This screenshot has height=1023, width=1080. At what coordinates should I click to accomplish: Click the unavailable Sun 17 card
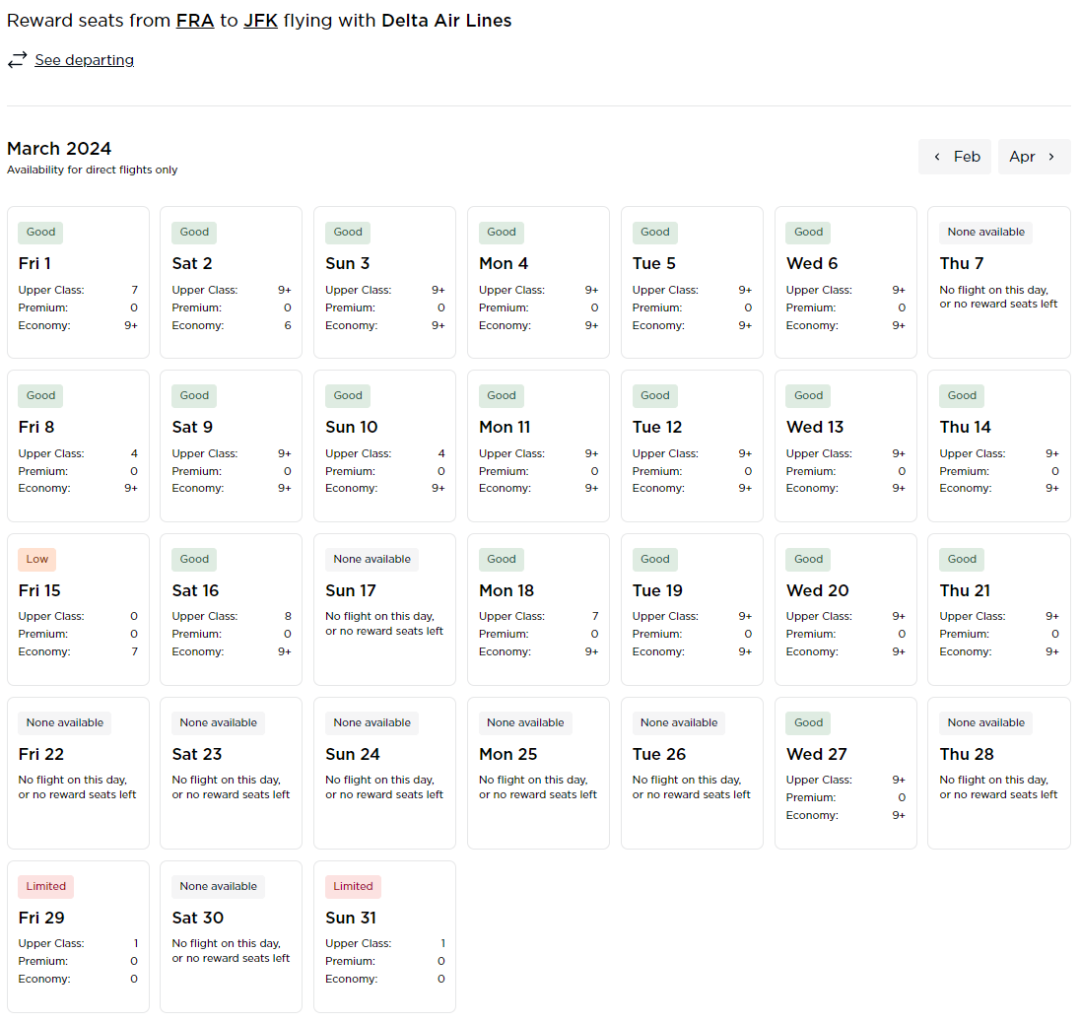pyautogui.click(x=384, y=609)
